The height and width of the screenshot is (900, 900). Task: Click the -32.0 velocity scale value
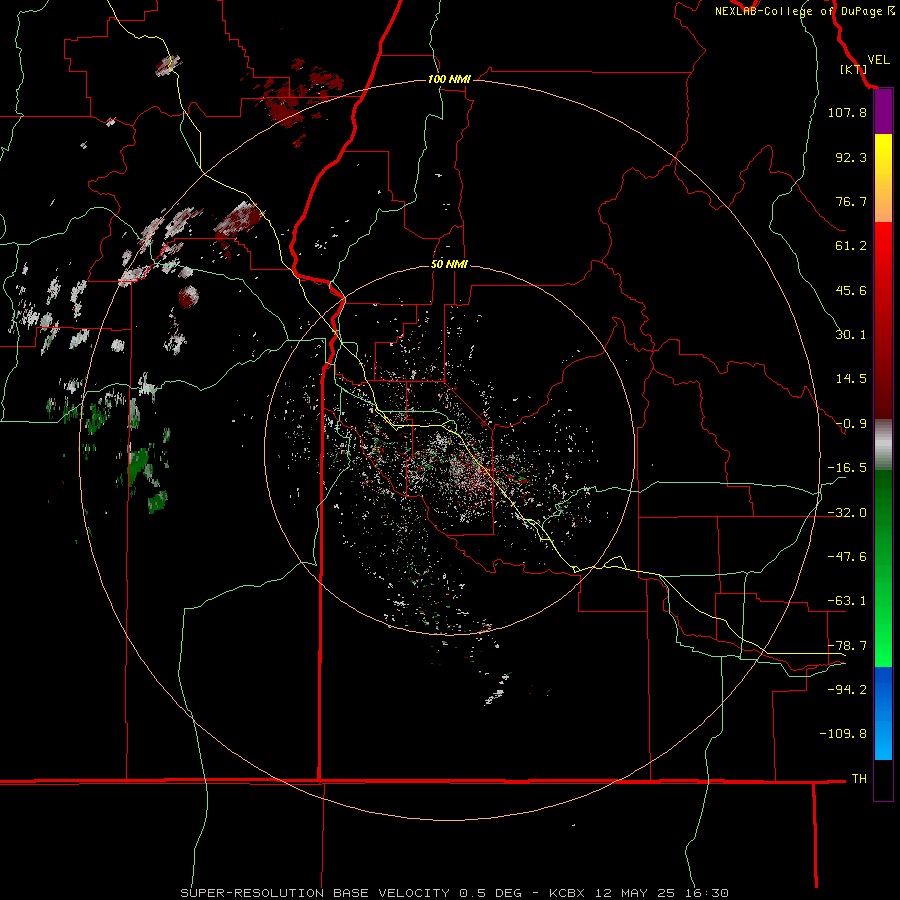point(847,513)
